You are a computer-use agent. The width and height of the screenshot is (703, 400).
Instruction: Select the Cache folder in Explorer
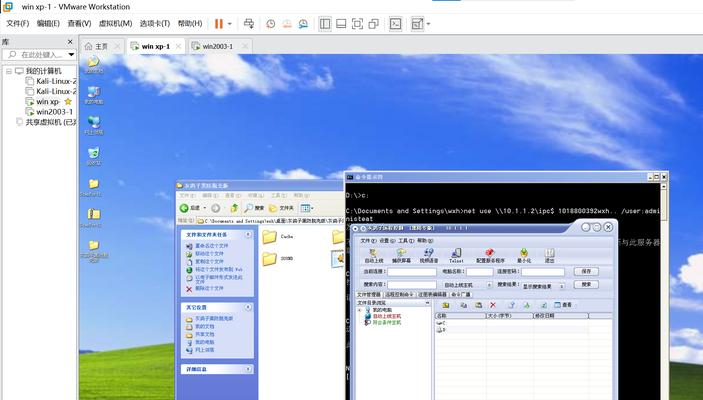(277, 237)
